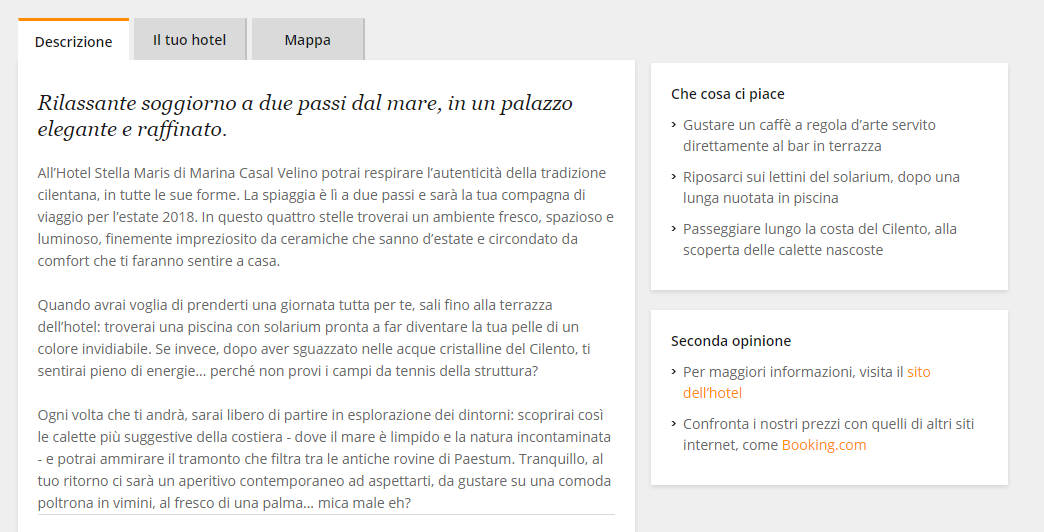Click the italic Rilassante soggiorno headline

pyautogui.click(x=304, y=116)
